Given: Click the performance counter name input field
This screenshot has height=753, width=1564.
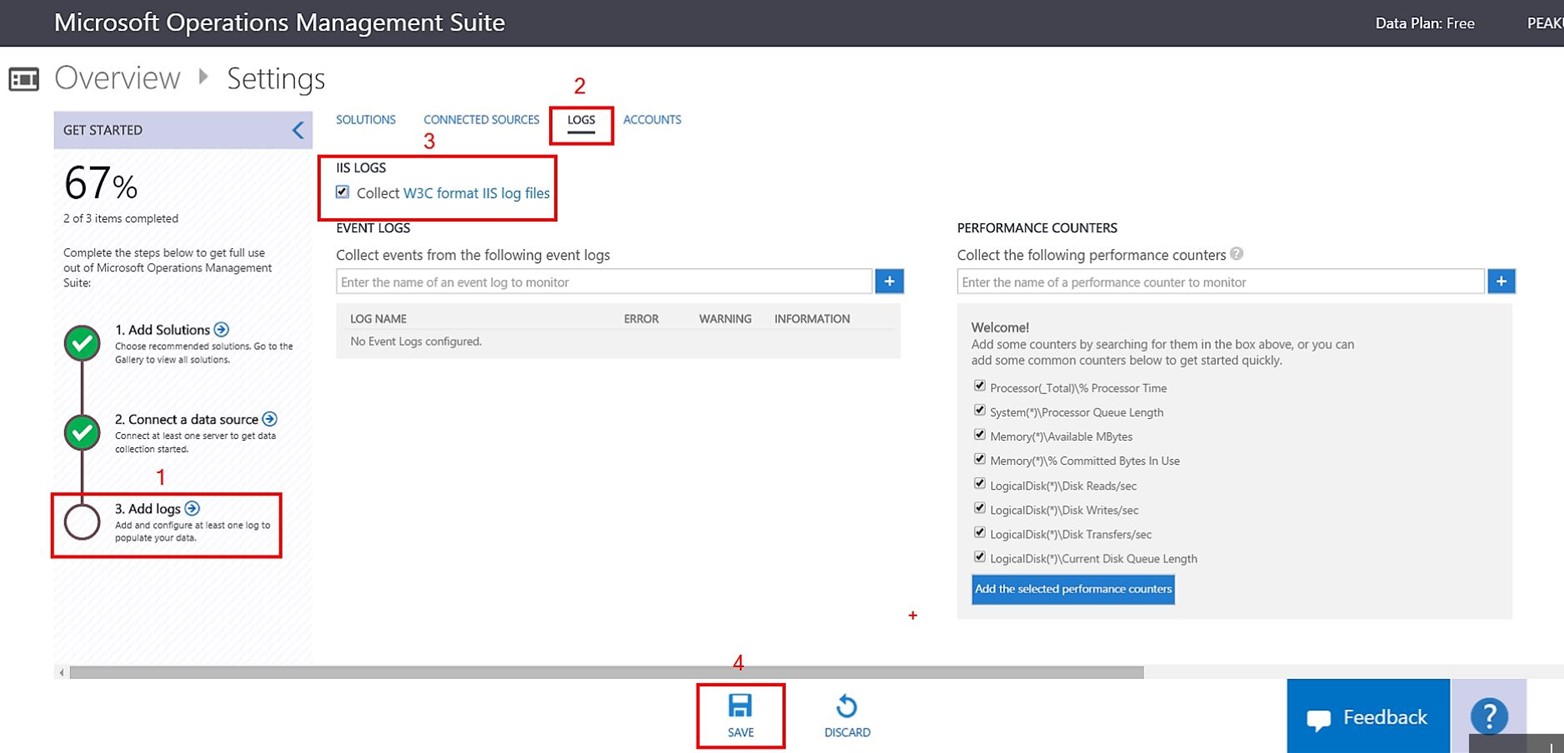Looking at the screenshot, I should pyautogui.click(x=1220, y=282).
